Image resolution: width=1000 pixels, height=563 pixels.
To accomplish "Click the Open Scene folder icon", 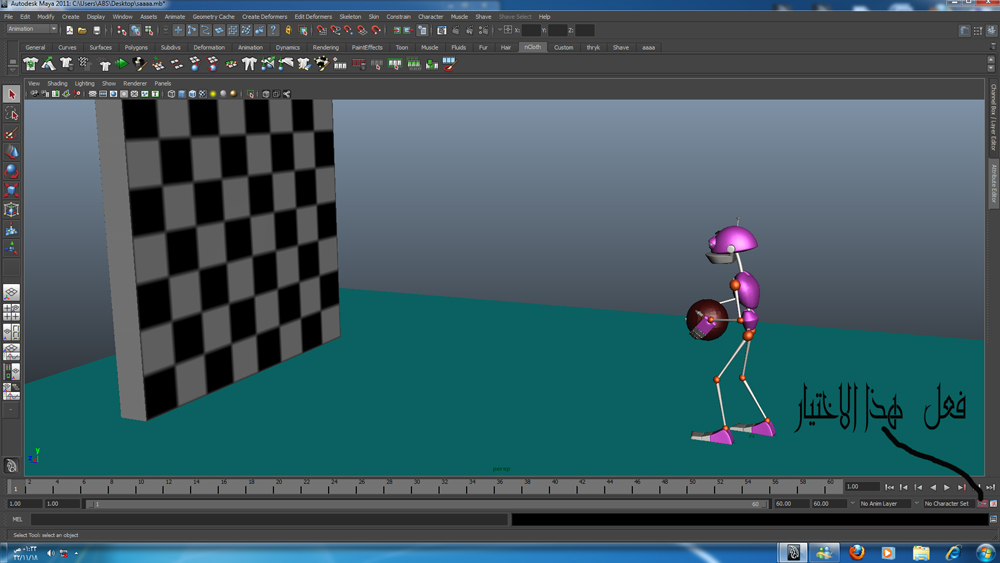I will pos(82,31).
